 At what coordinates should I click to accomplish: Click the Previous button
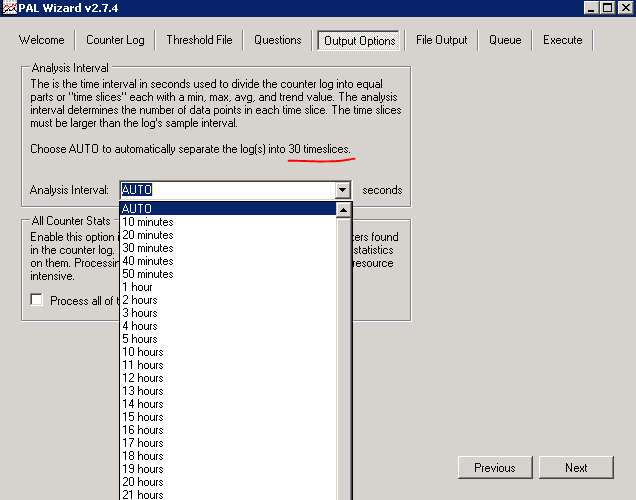coord(495,468)
